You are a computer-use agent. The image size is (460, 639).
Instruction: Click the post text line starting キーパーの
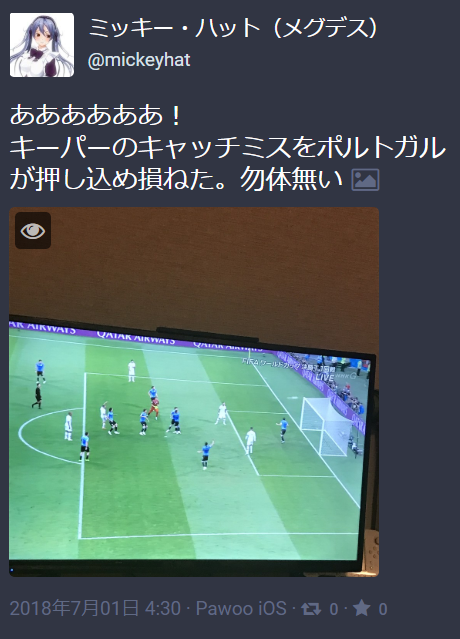pyautogui.click(x=228, y=148)
